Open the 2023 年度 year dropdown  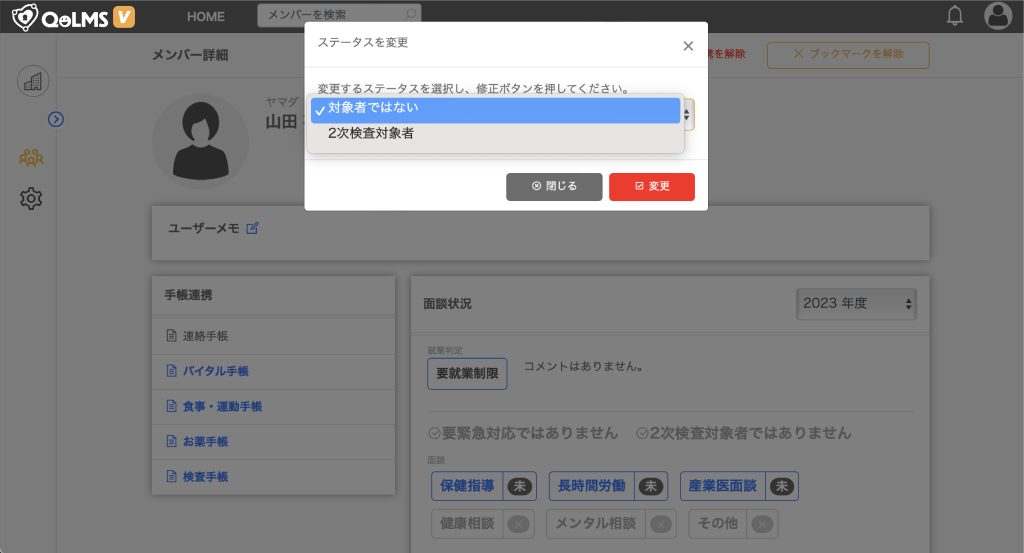click(x=857, y=303)
